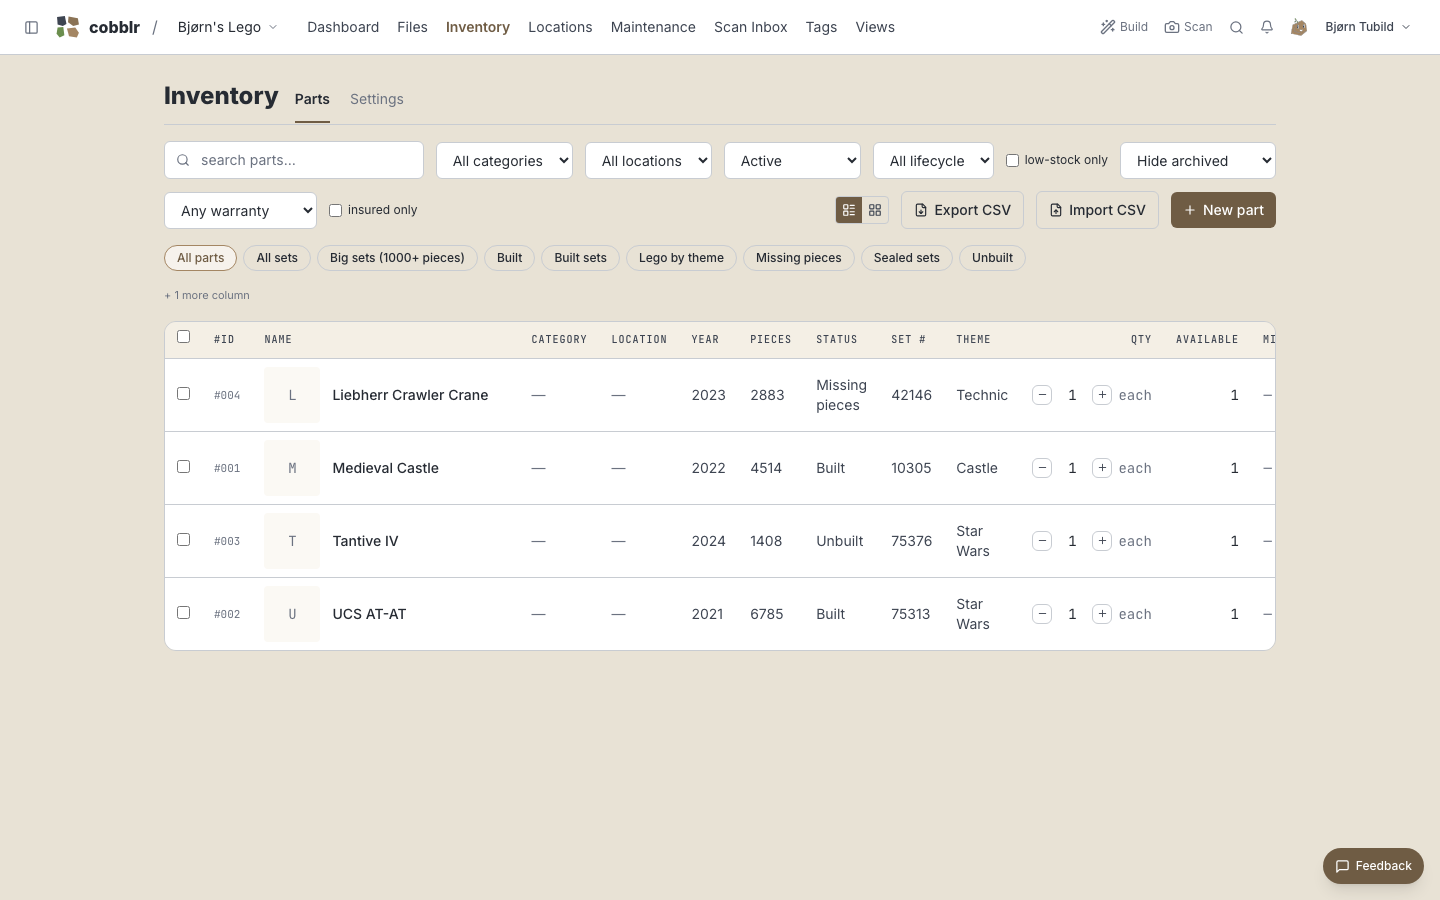
Task: Open the All lifecycle dropdown
Action: [x=933, y=160]
